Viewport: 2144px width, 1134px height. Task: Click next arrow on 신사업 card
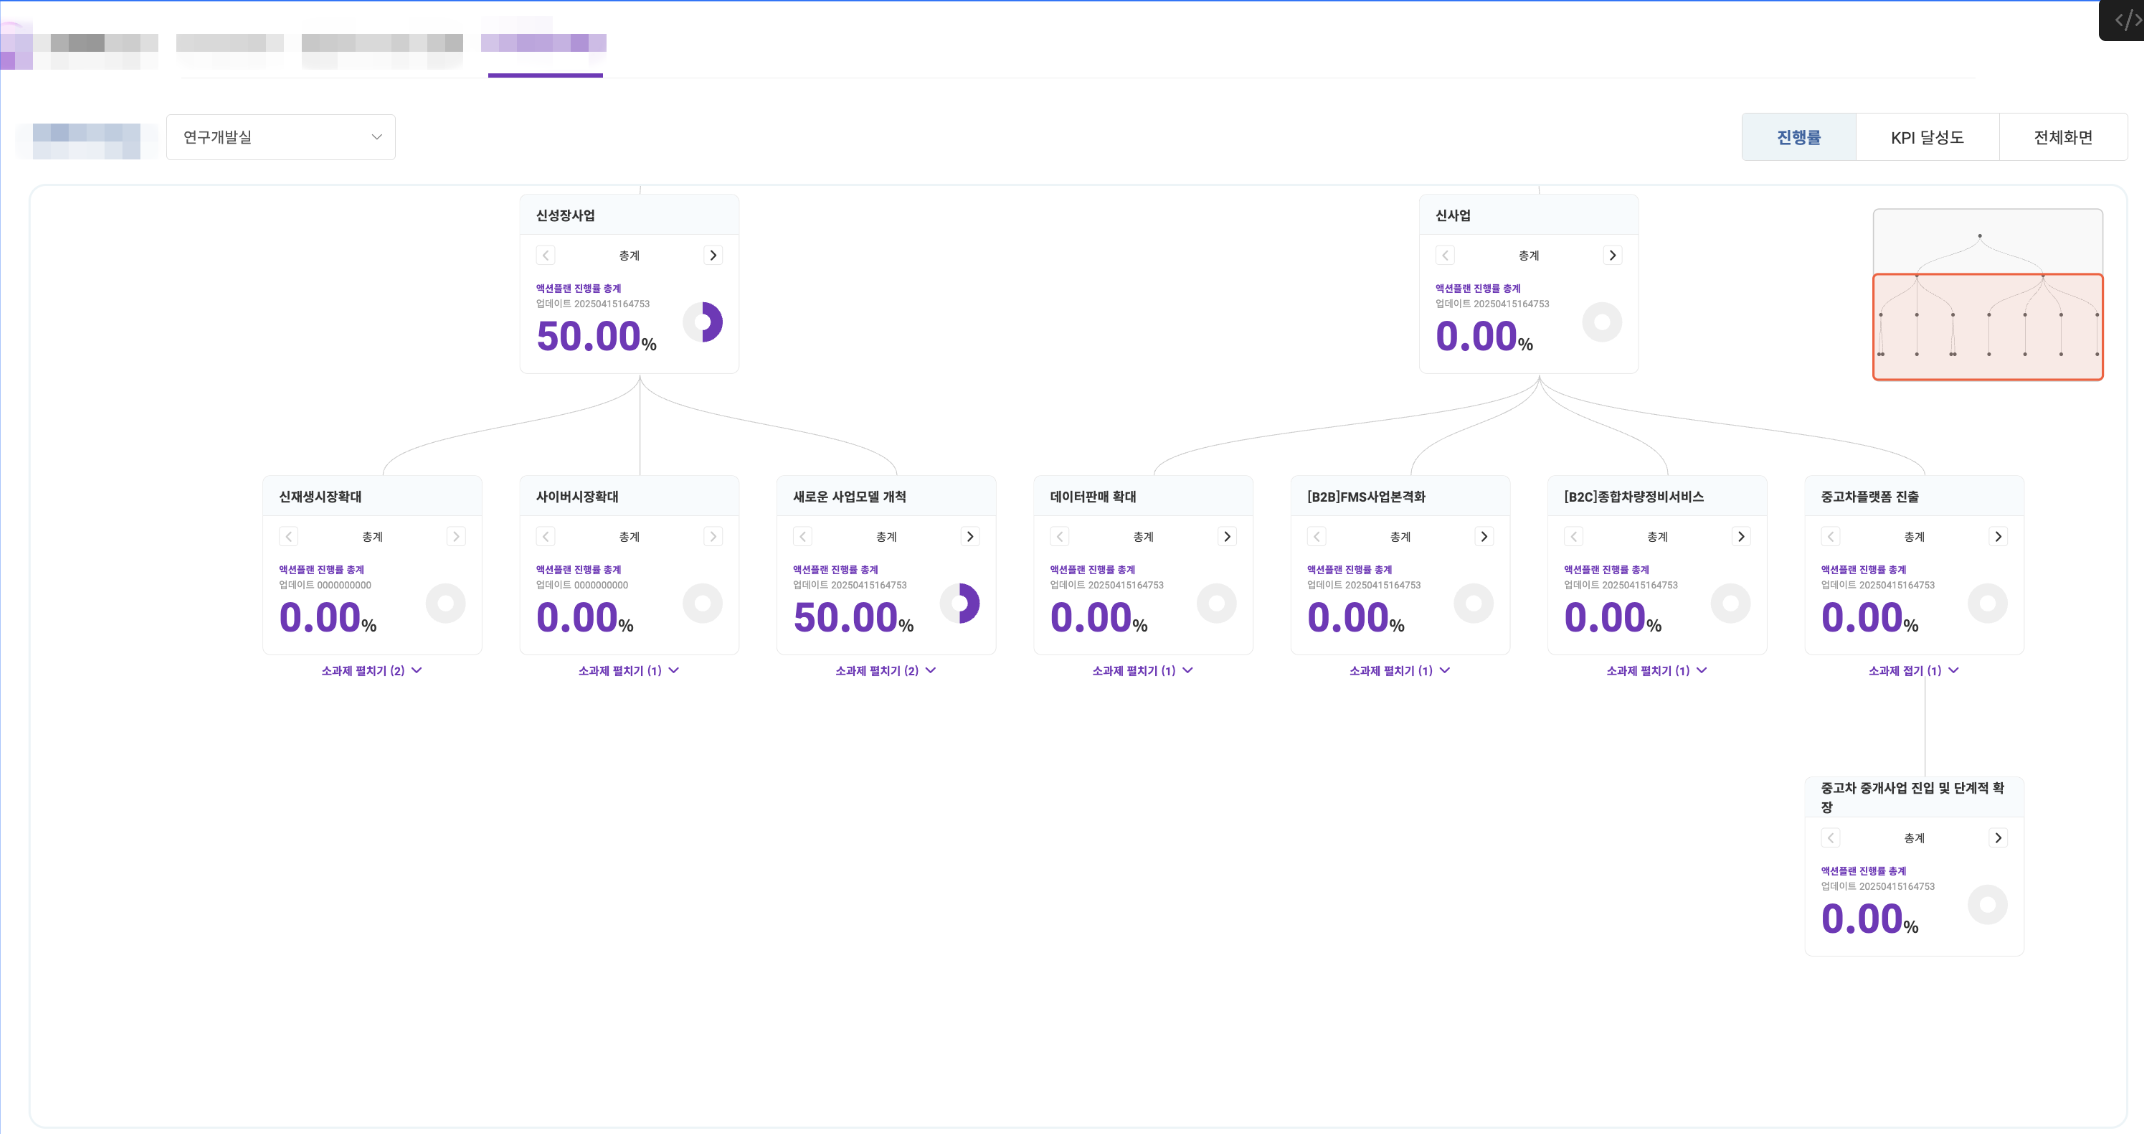[x=1612, y=255]
